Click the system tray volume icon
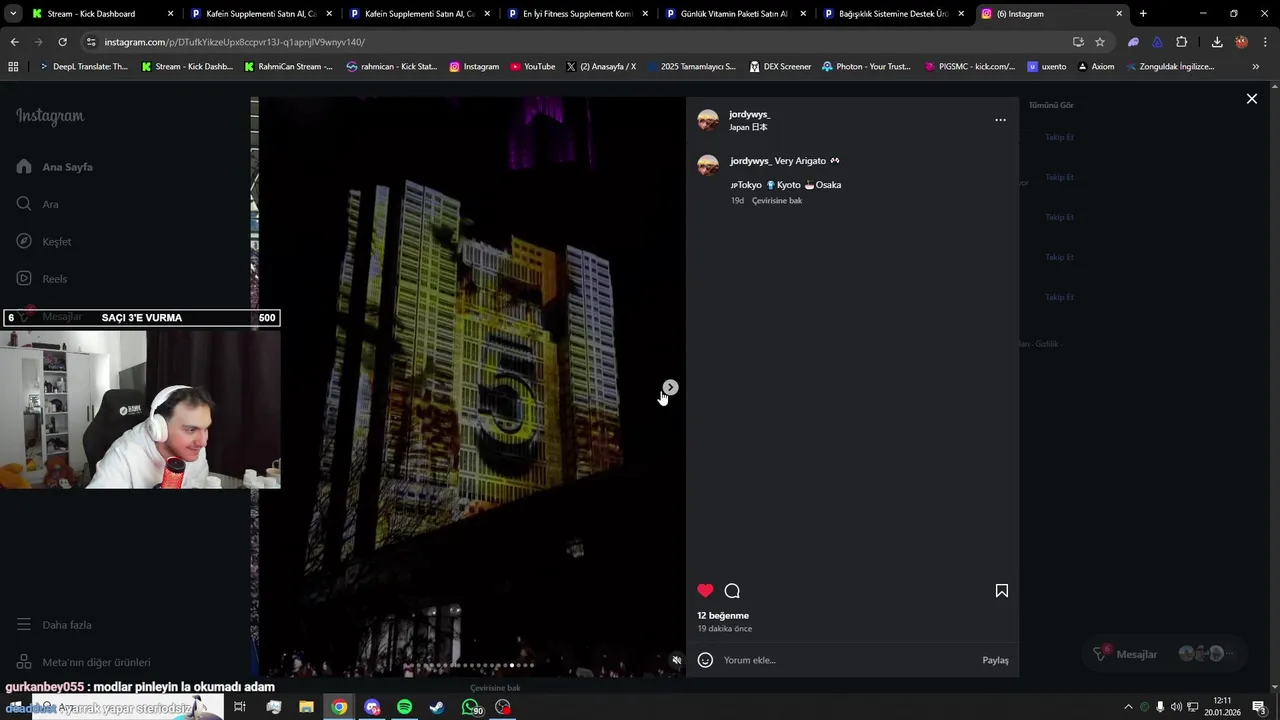The height and width of the screenshot is (720, 1280). [1176, 707]
